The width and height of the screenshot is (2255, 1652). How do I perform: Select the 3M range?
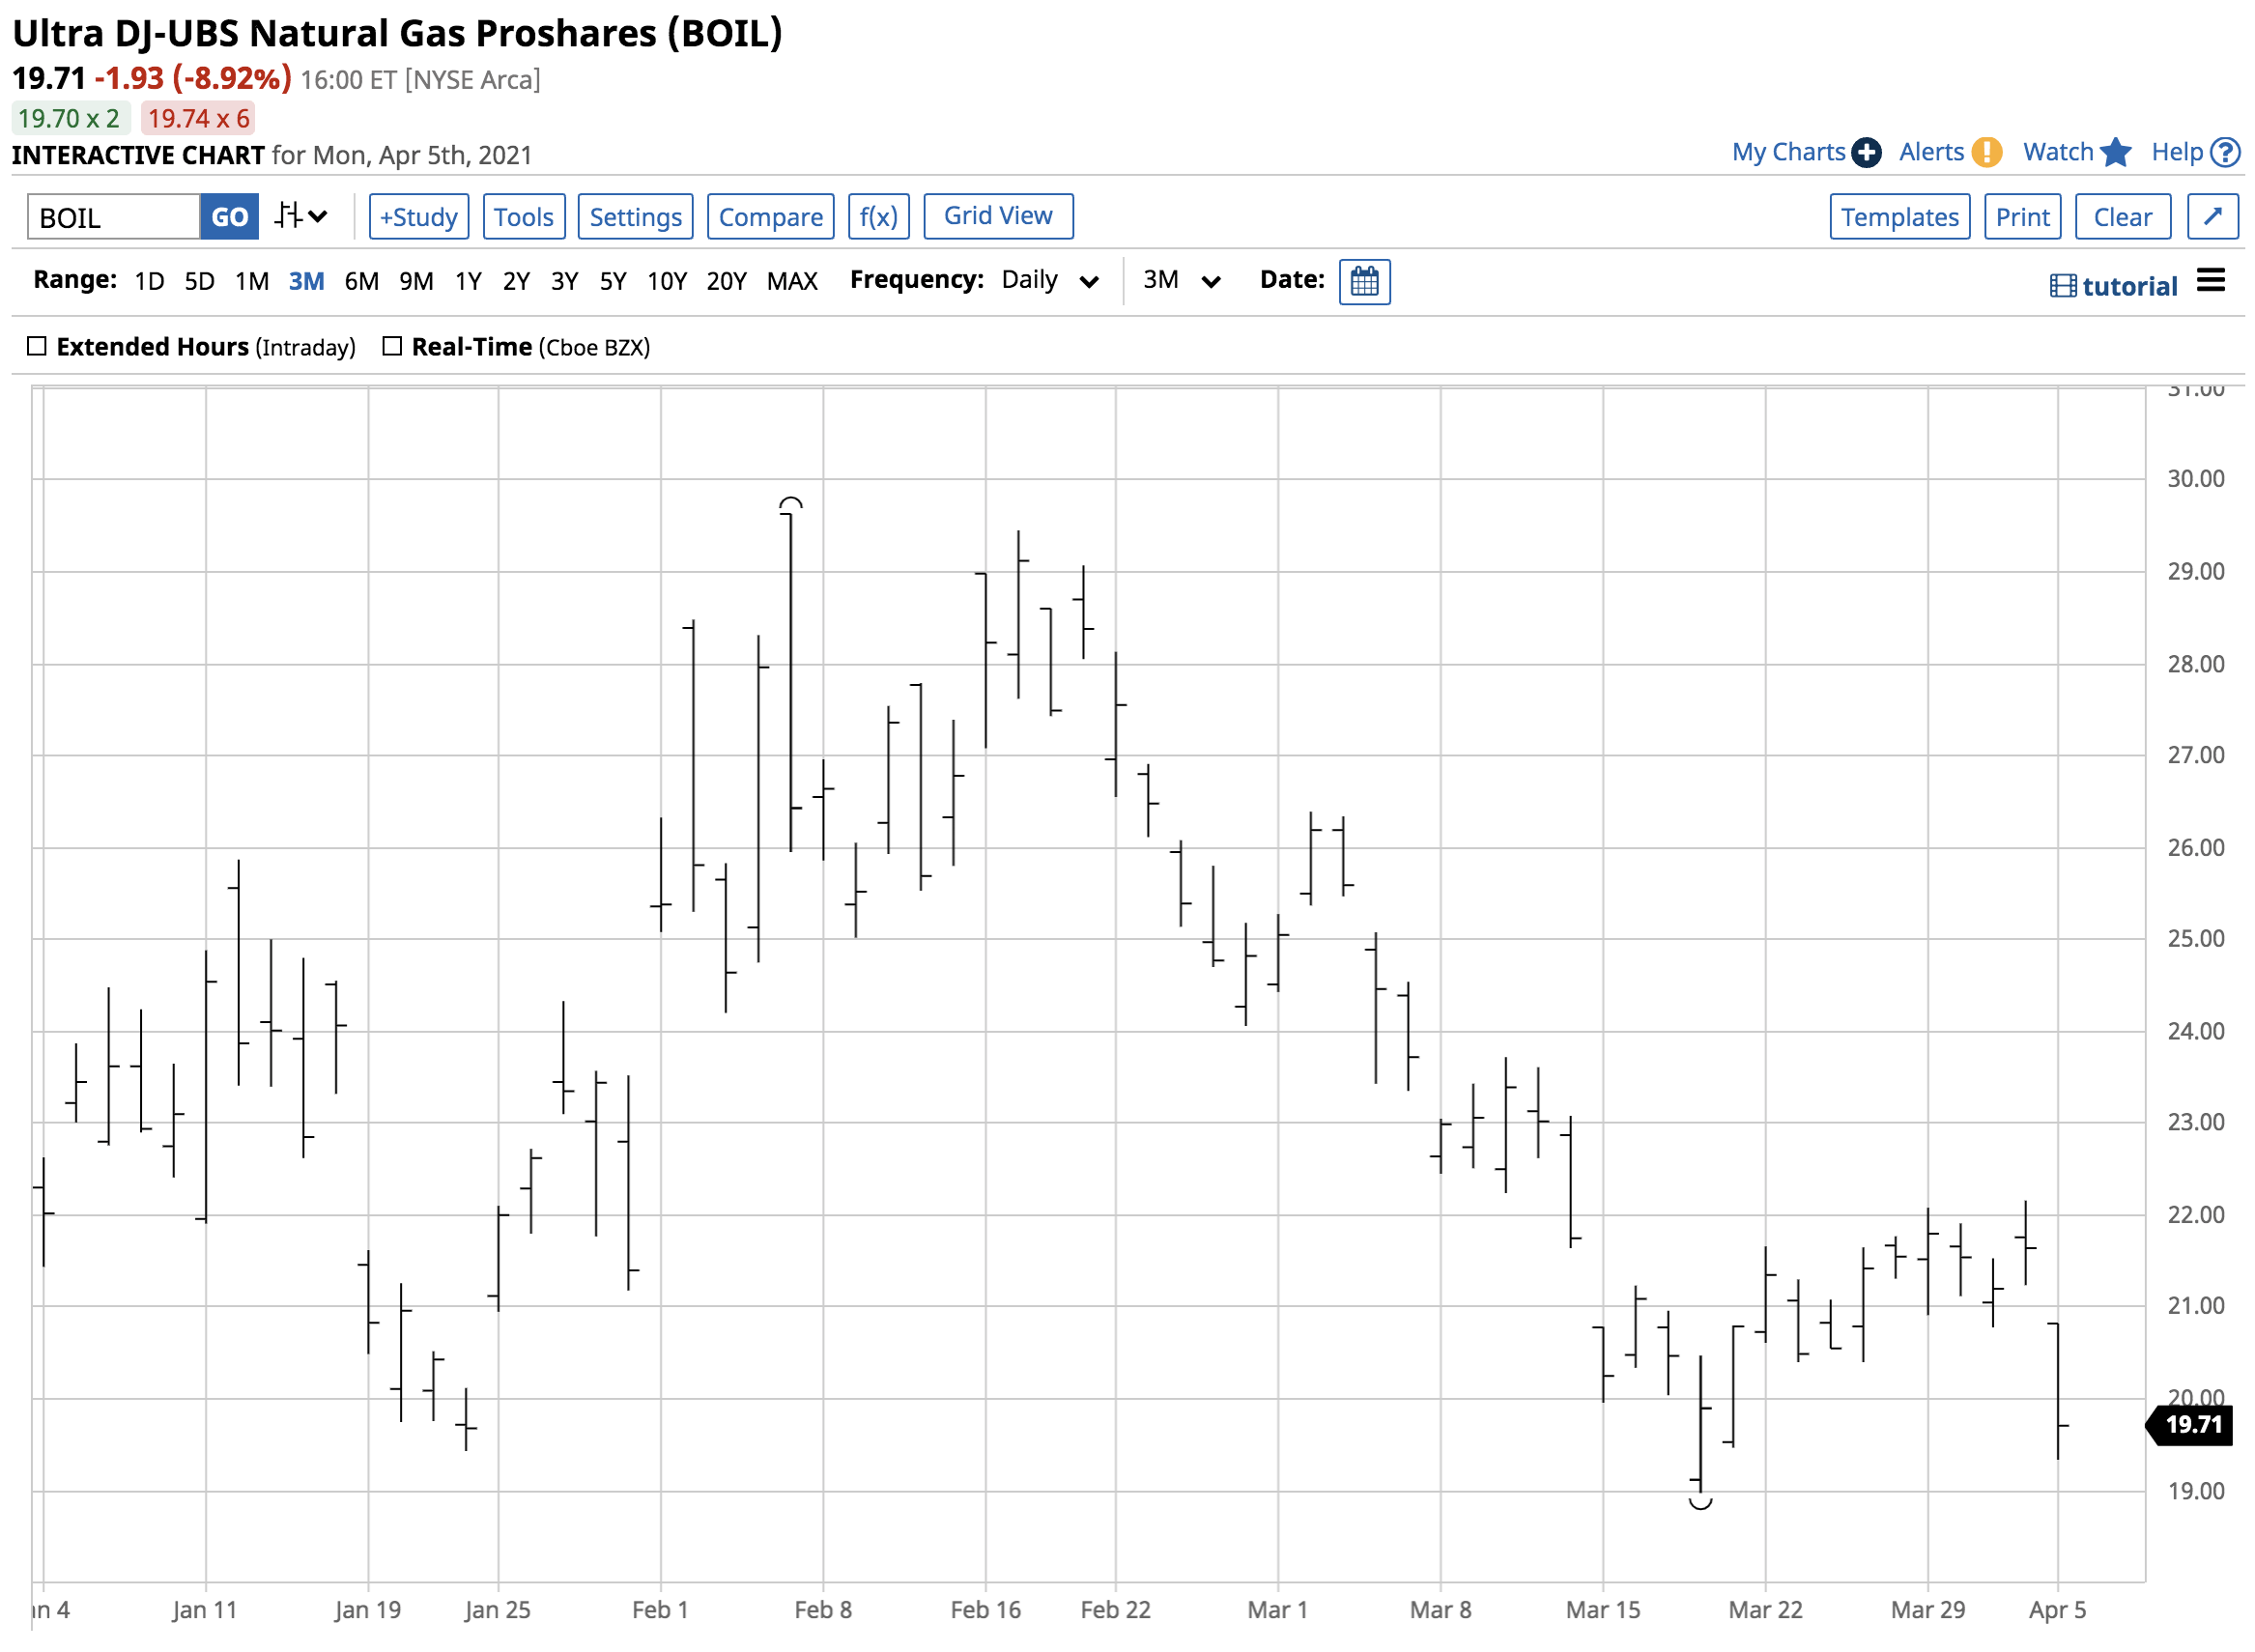pyautogui.click(x=306, y=281)
